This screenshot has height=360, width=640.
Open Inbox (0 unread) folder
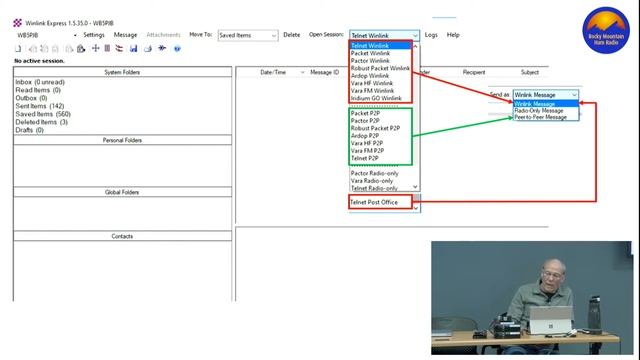40,82
